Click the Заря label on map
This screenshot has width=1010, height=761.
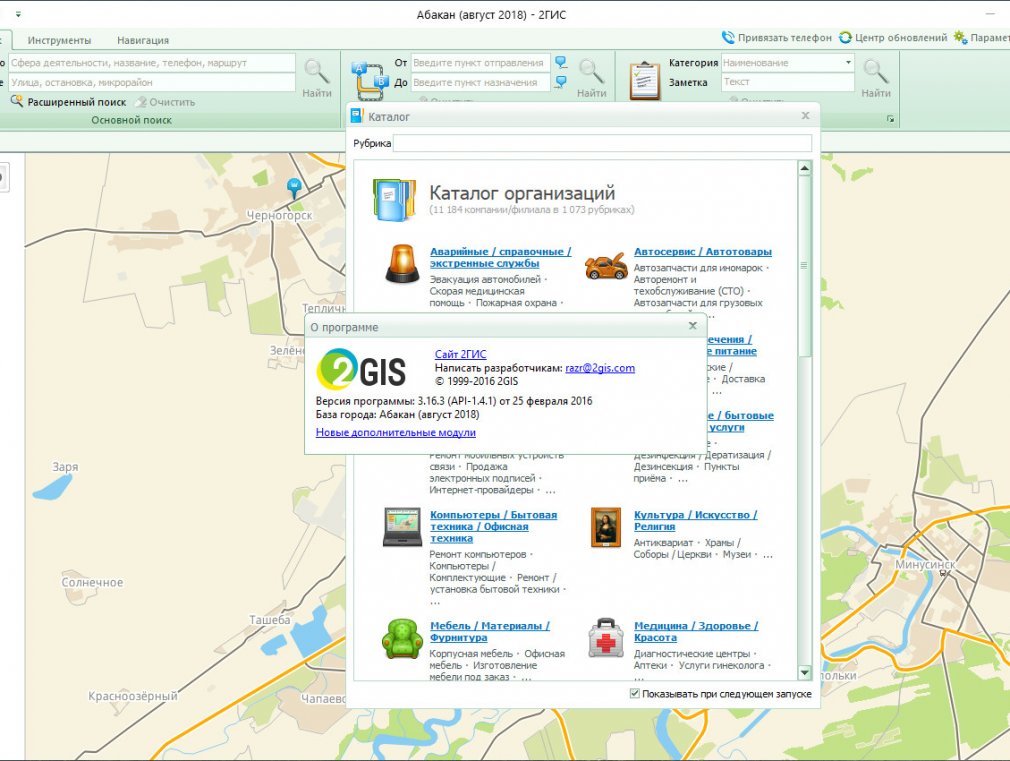65,467
